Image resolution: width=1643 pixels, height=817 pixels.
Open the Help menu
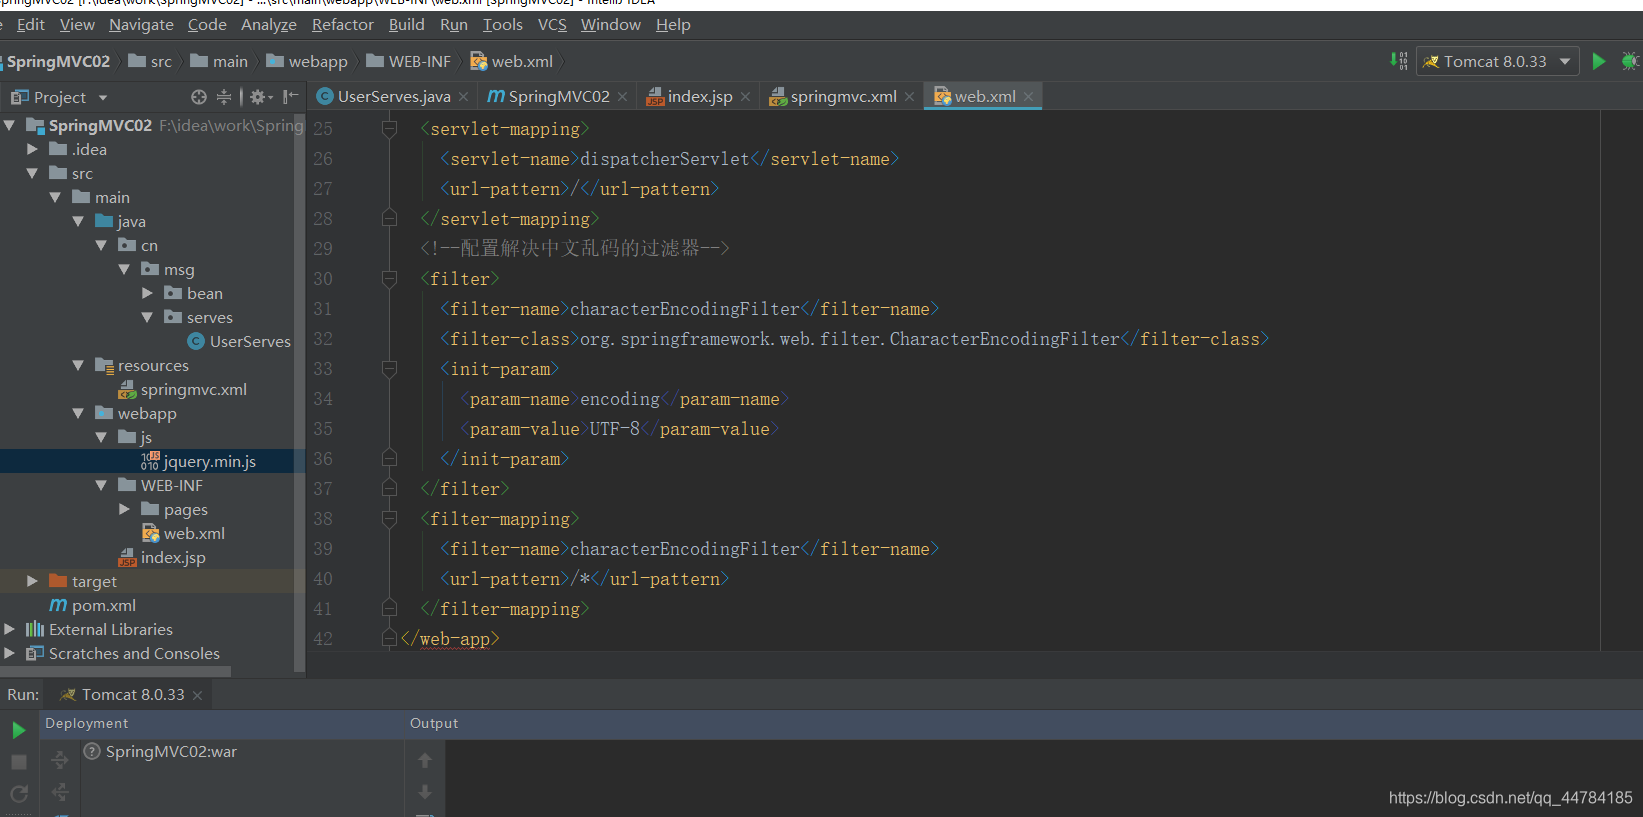673,25
